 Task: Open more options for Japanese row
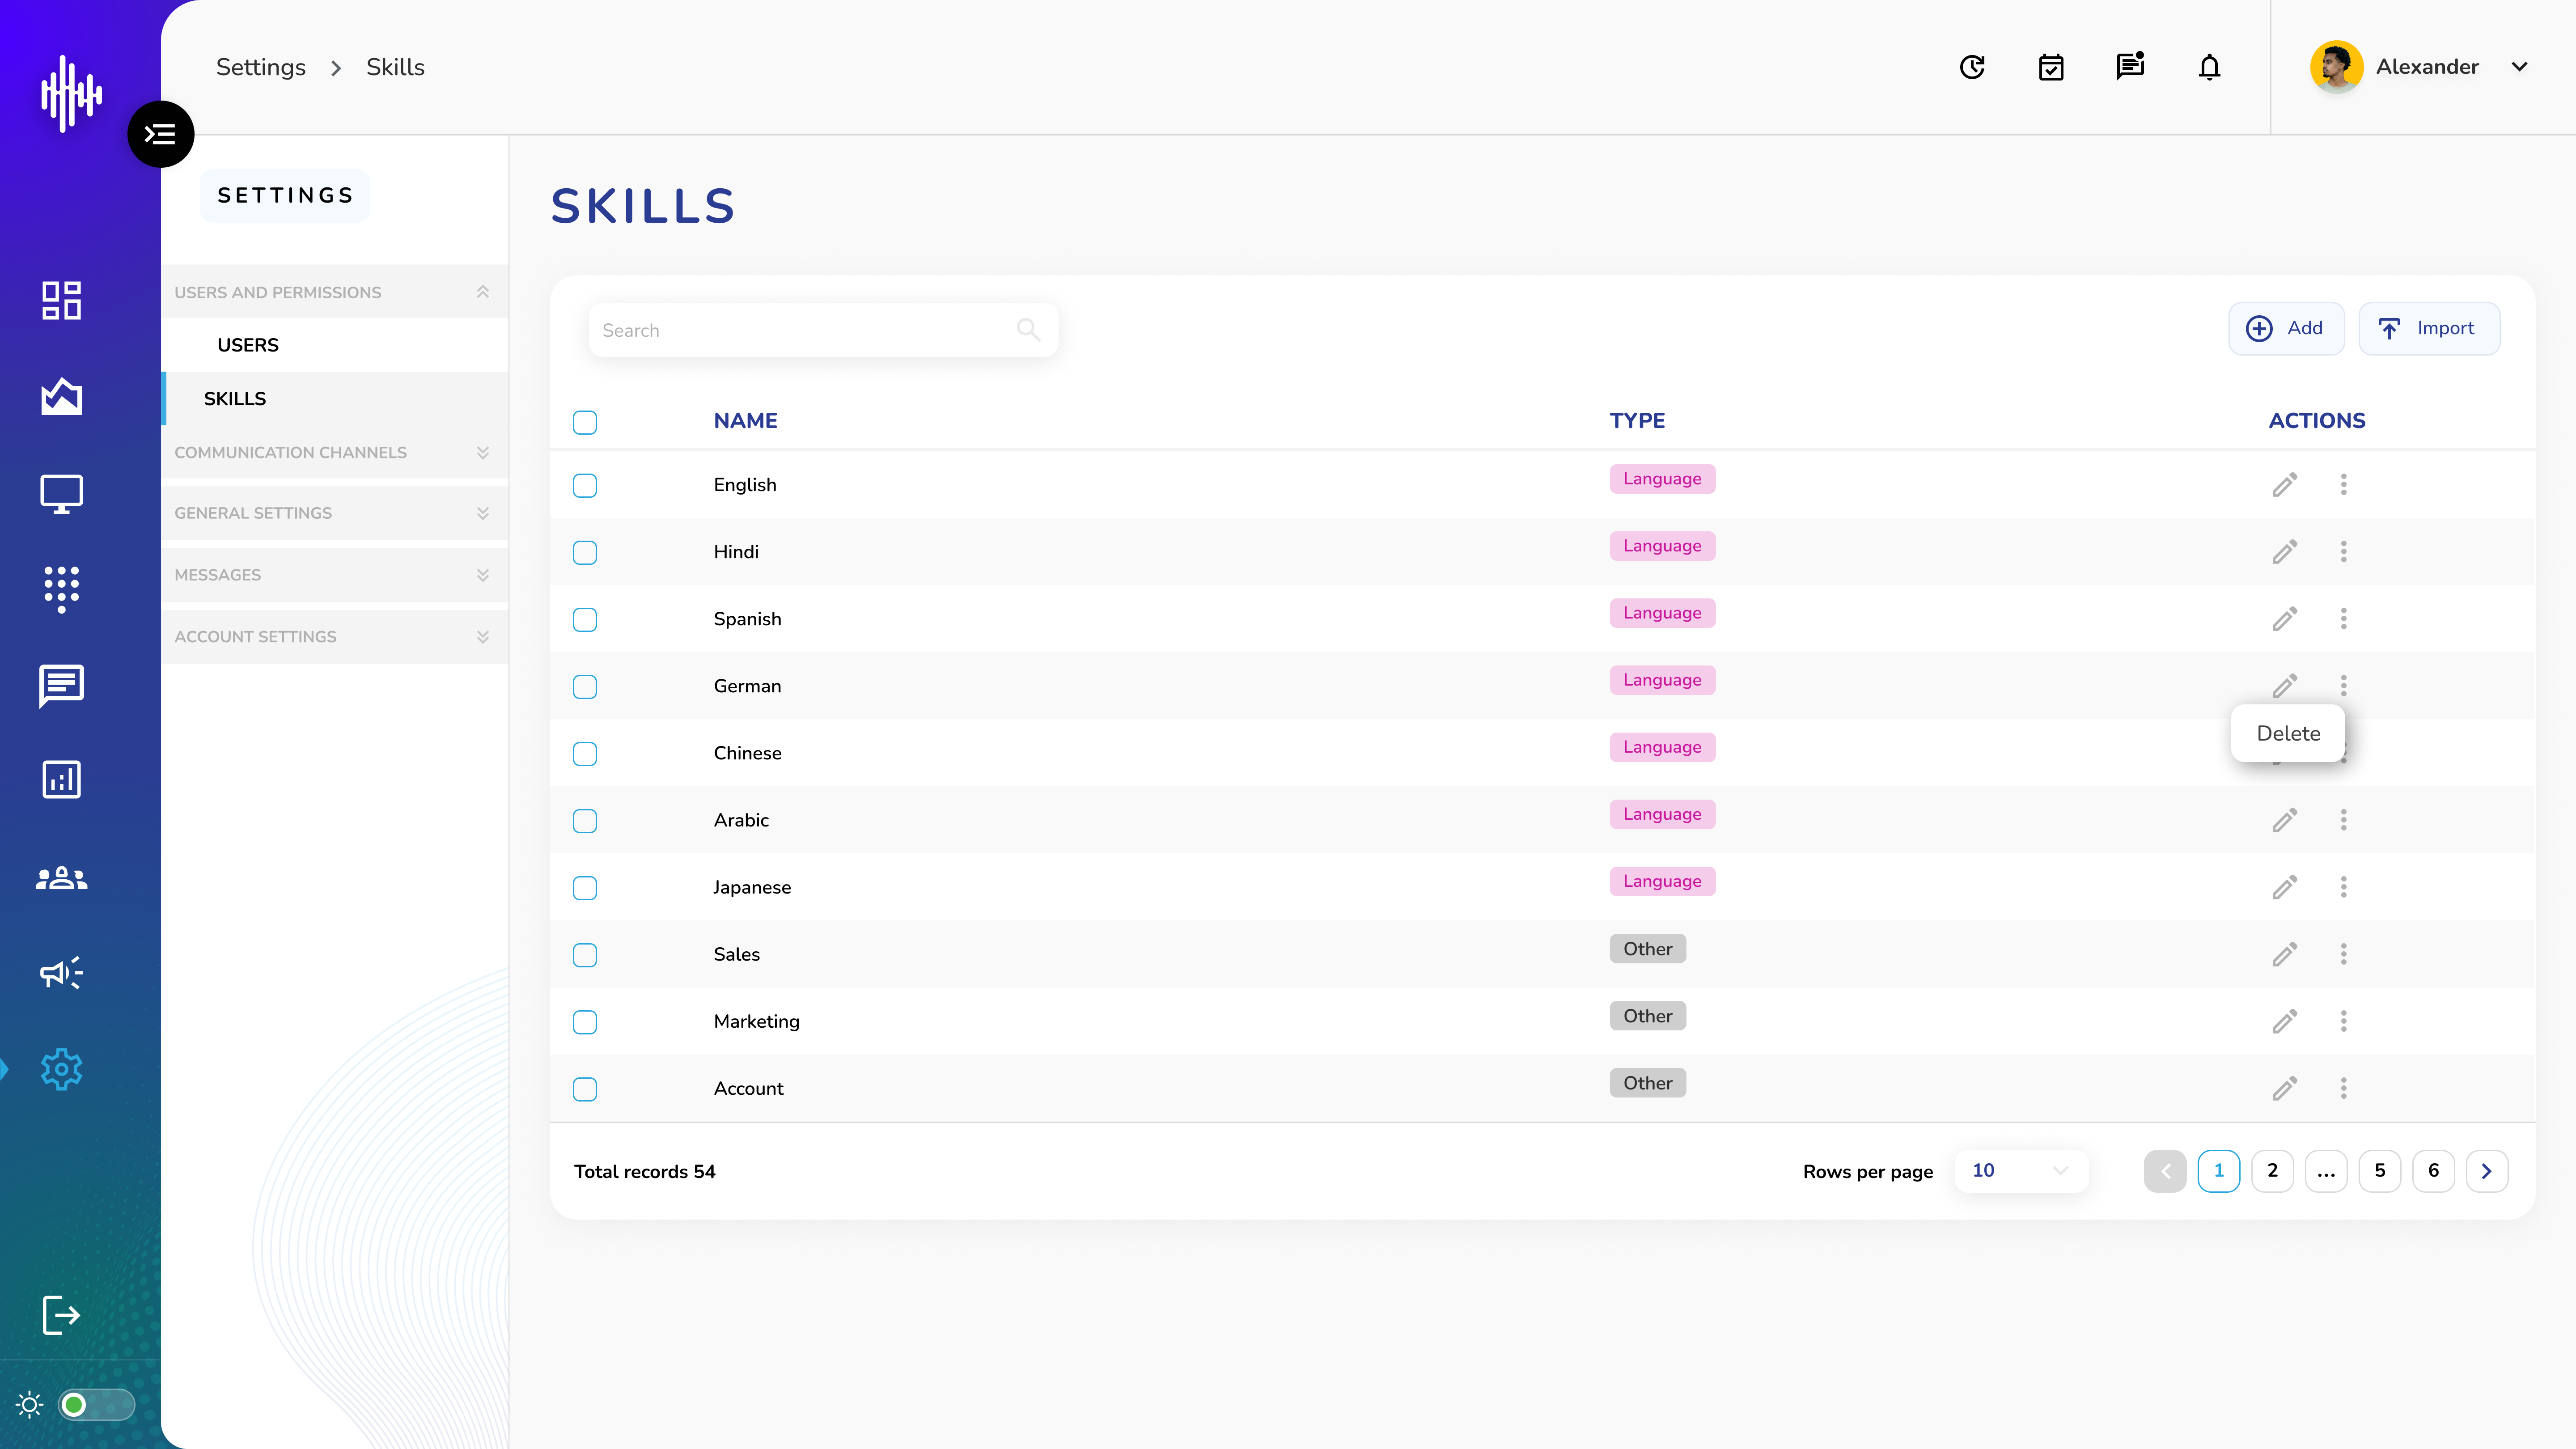(x=2343, y=887)
